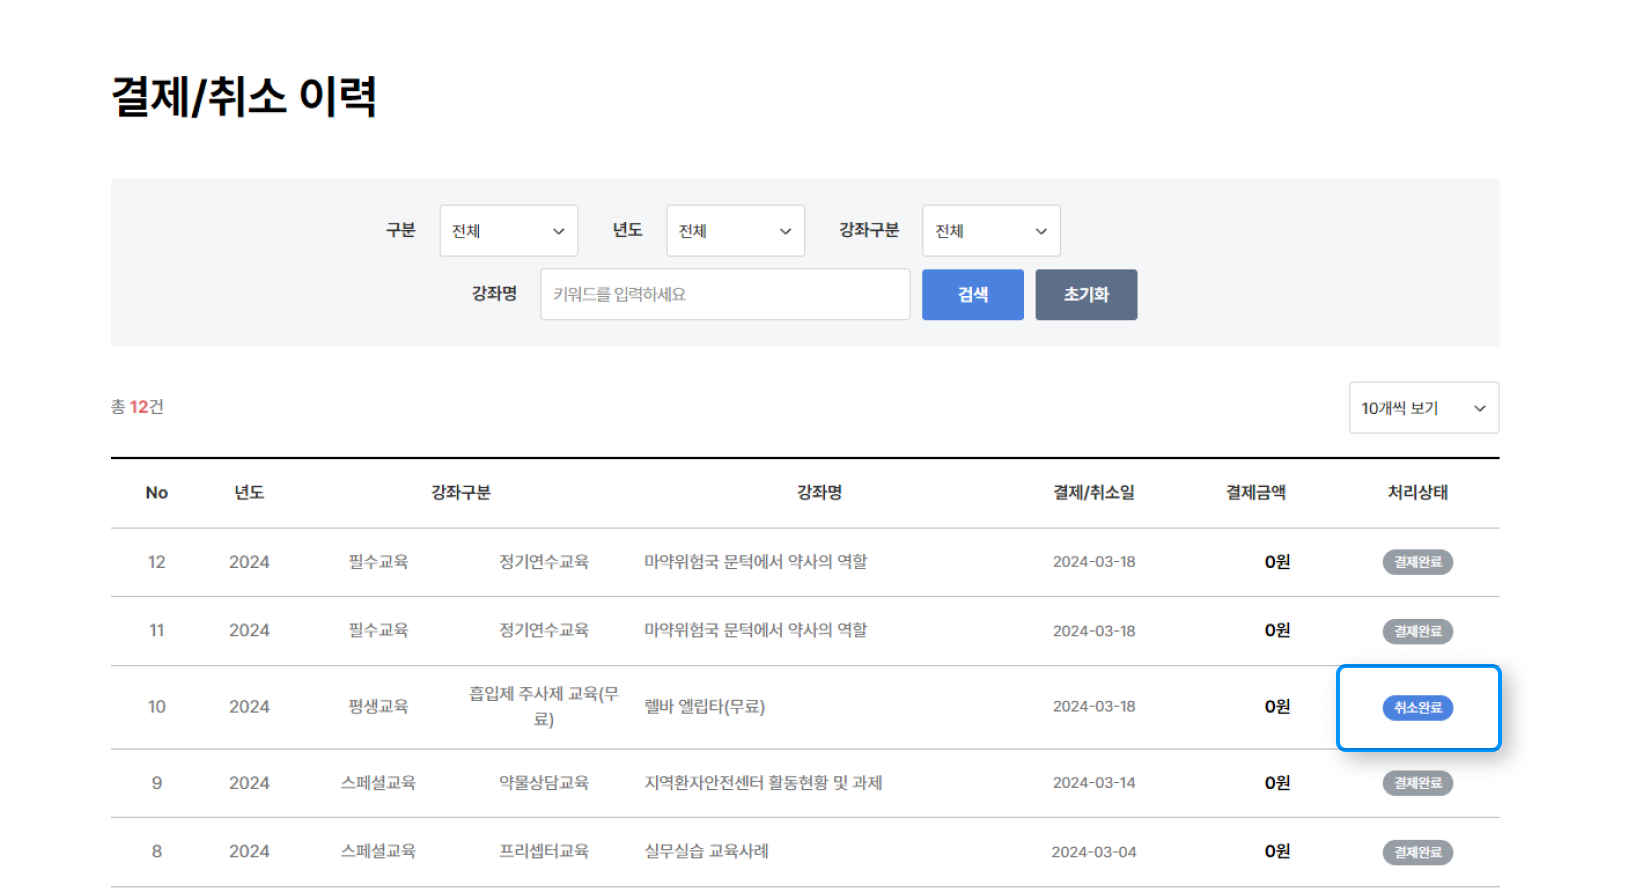Click 지역환자안전센터 활동현황 및 과제 course name
The width and height of the screenshot is (1628, 894).
coord(763,783)
